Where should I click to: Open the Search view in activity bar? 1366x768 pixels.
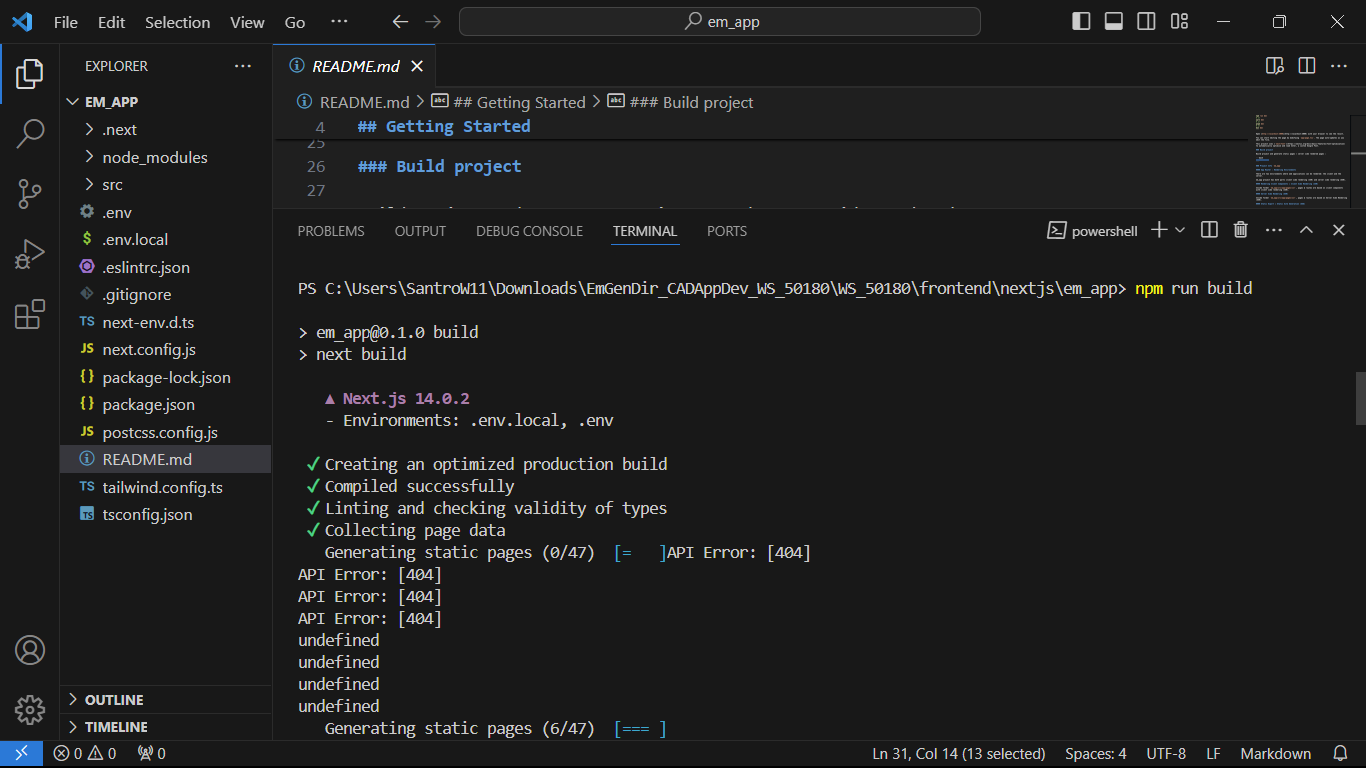pyautogui.click(x=30, y=133)
